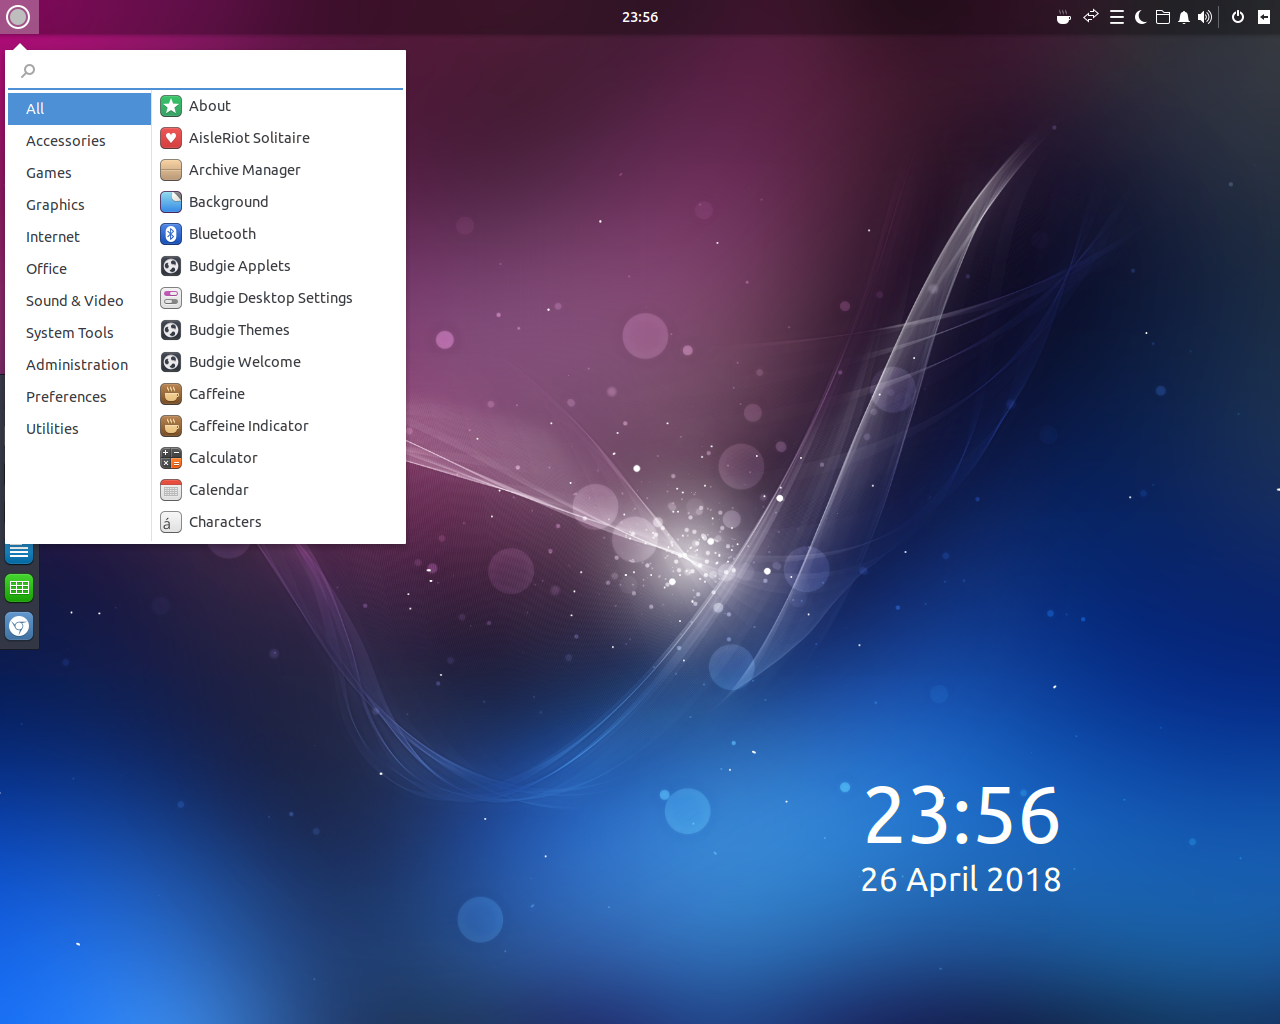
Task: Click the power icon in the panel
Action: click(1238, 17)
